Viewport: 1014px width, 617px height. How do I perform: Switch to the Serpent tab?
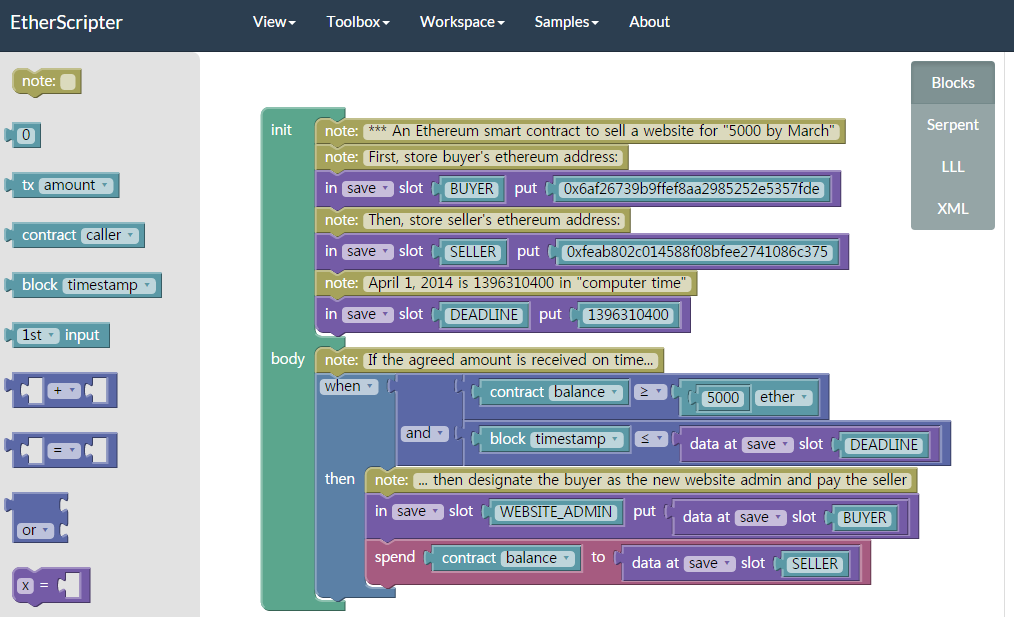(952, 125)
